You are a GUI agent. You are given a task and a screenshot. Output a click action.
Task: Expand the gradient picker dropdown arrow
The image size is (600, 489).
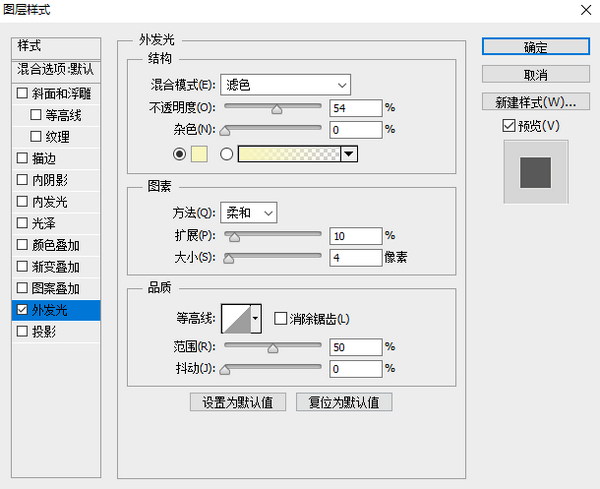[x=349, y=154]
